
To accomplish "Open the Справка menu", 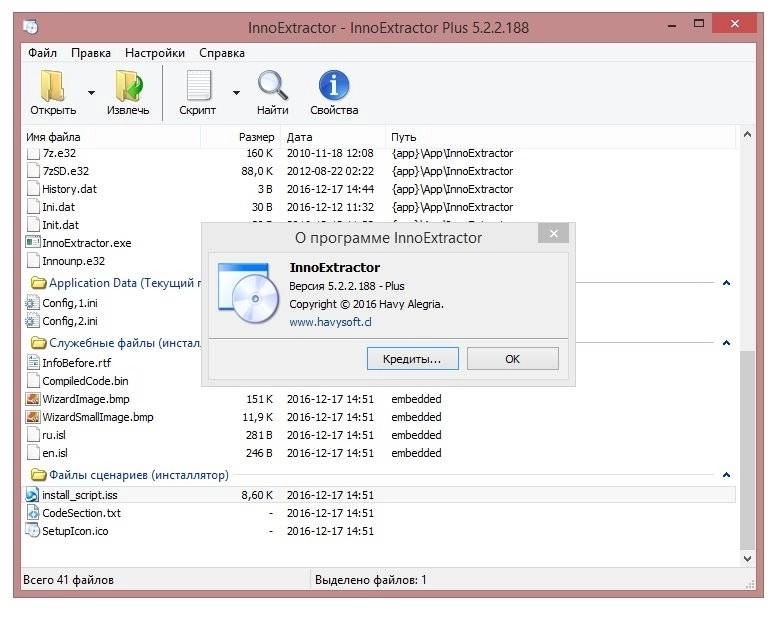I will [x=222, y=53].
